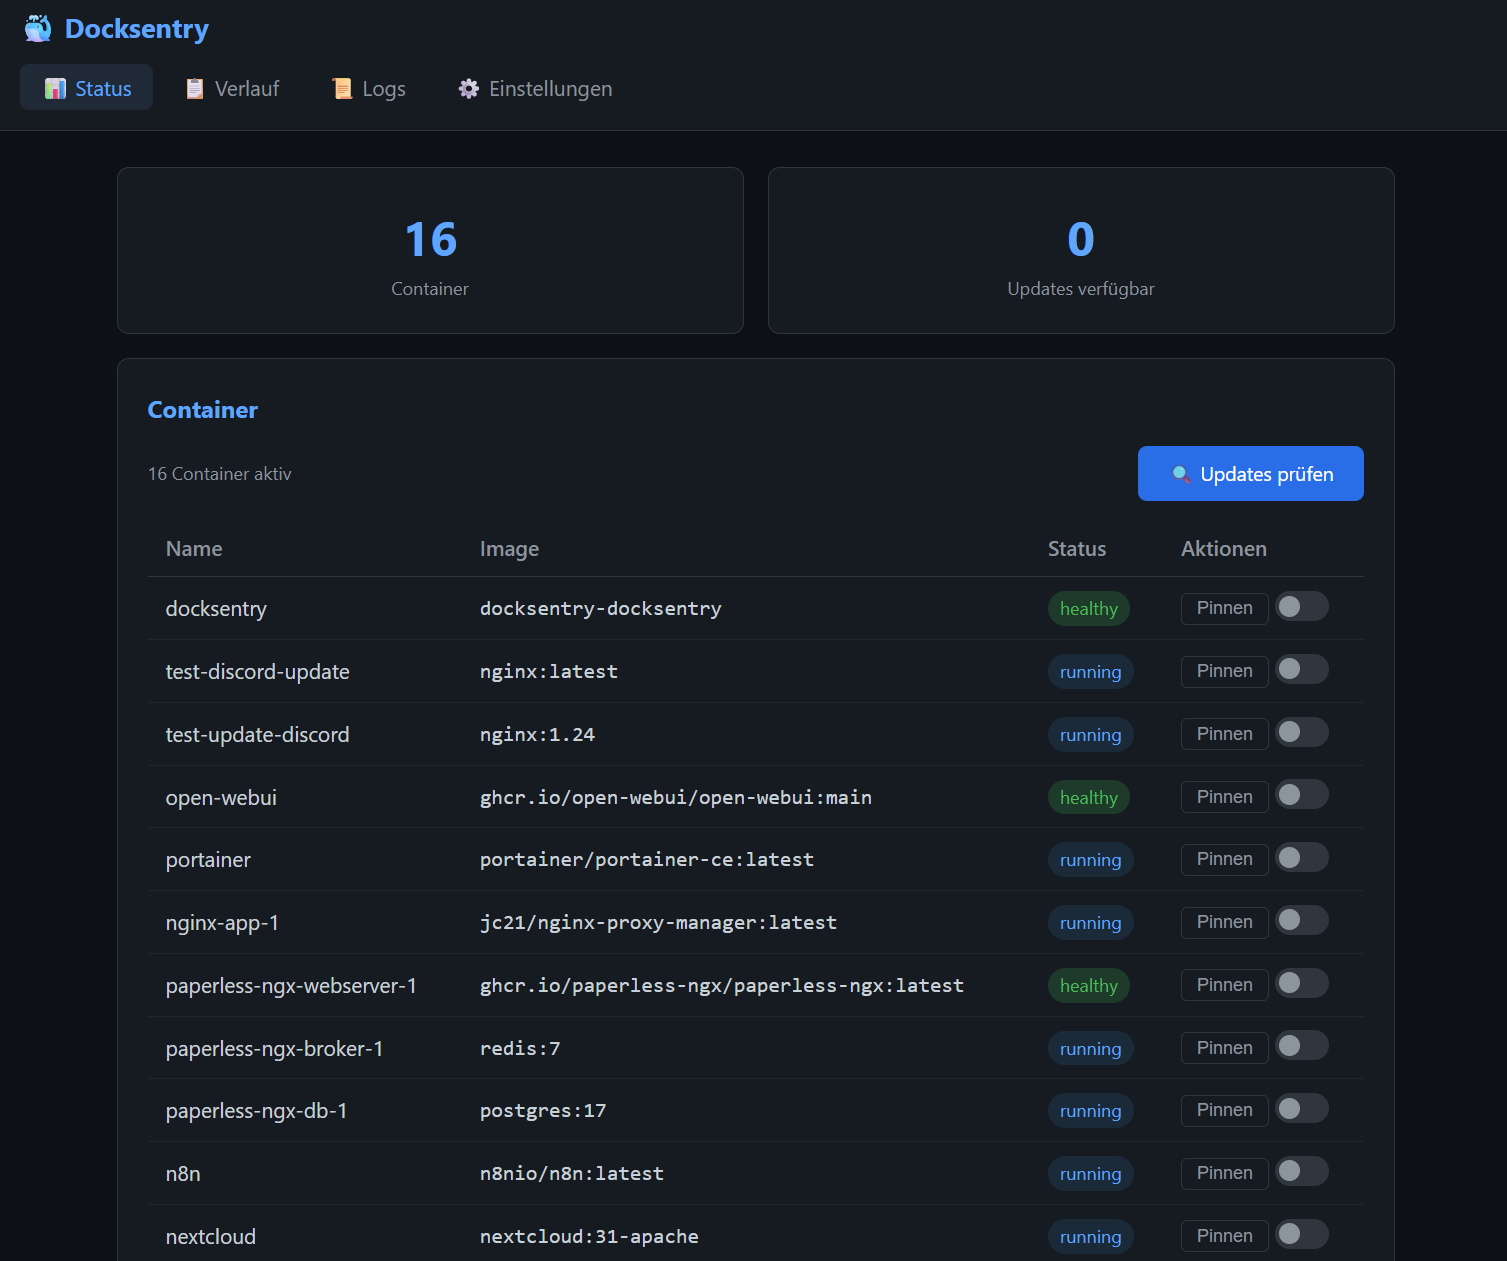Pin the portainer container
The width and height of the screenshot is (1507, 1261).
point(1224,859)
